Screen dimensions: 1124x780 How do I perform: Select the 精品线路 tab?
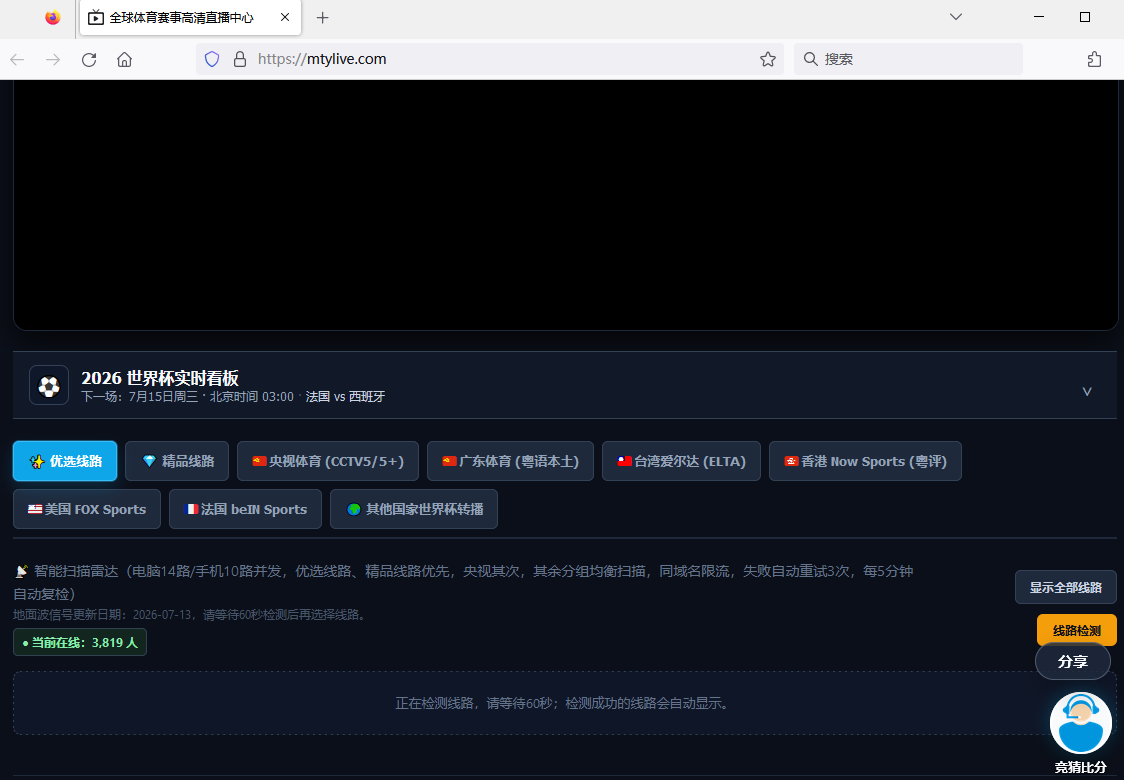pyautogui.click(x=177, y=461)
